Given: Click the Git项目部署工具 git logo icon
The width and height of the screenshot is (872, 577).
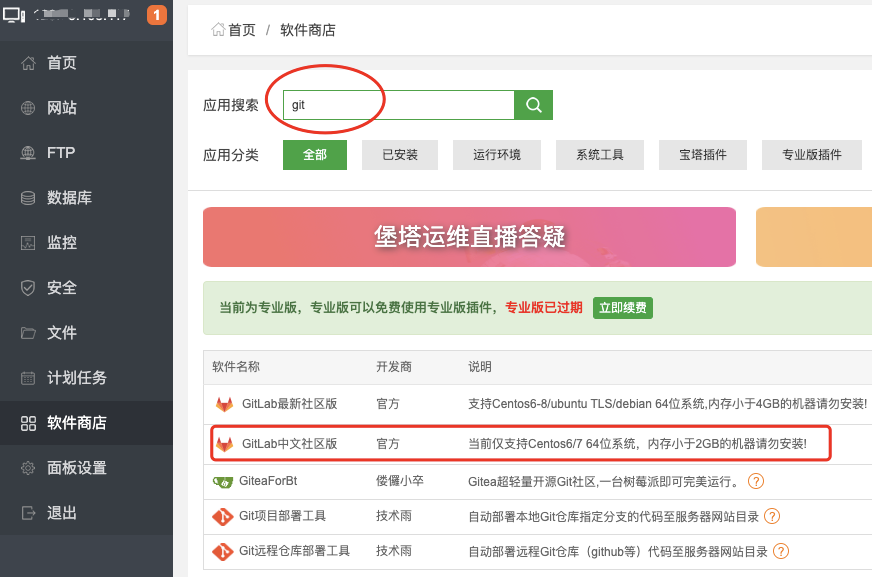Looking at the screenshot, I should [x=222, y=516].
